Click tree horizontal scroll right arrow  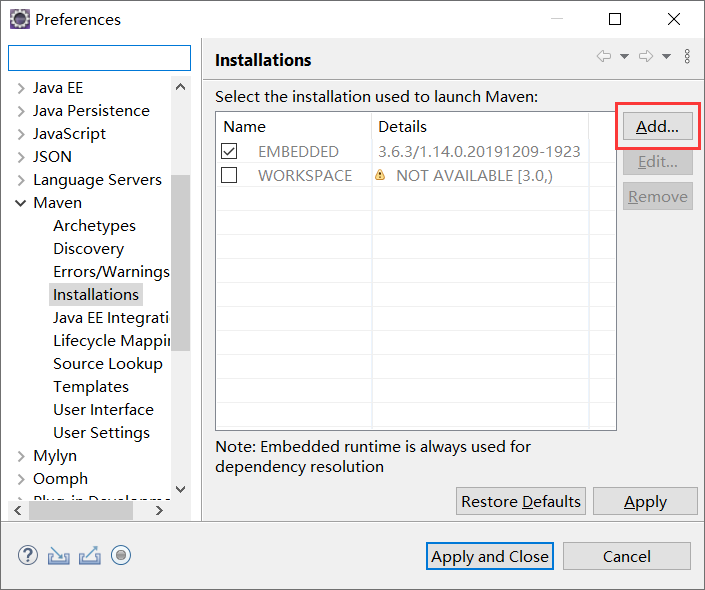[159, 510]
